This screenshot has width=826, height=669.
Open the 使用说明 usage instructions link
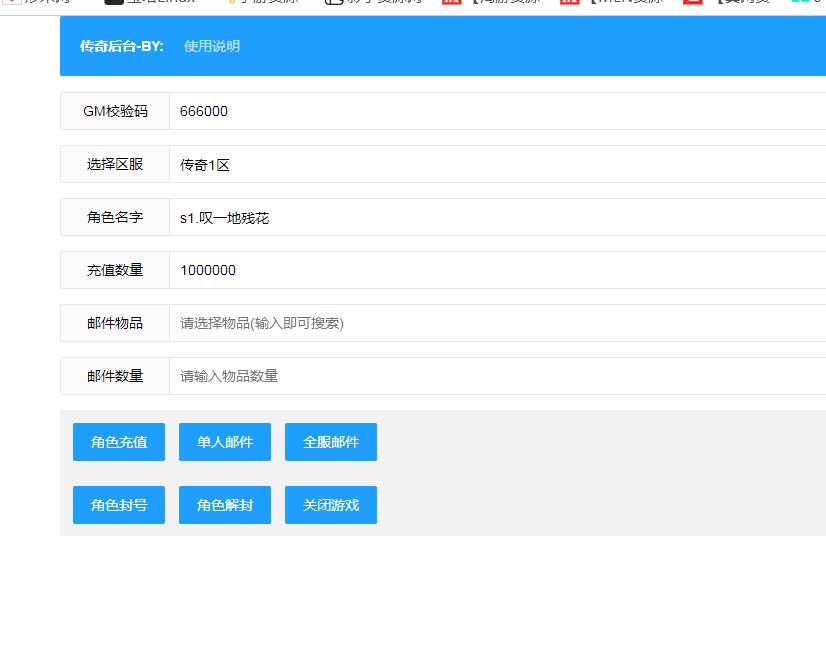click(212, 46)
